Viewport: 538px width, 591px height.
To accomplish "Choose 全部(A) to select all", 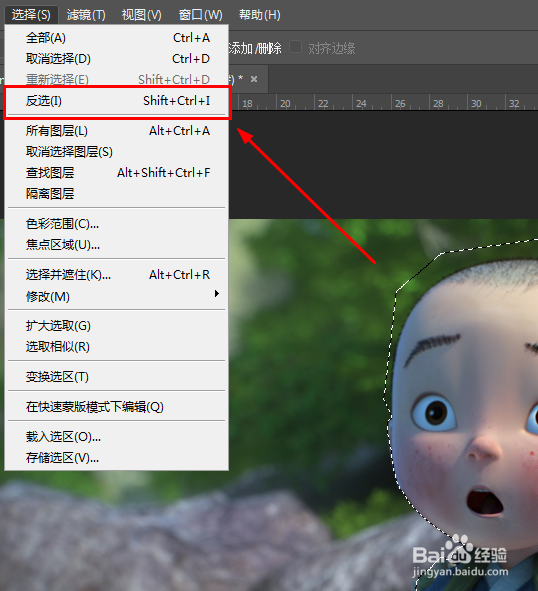I will tap(116, 38).
